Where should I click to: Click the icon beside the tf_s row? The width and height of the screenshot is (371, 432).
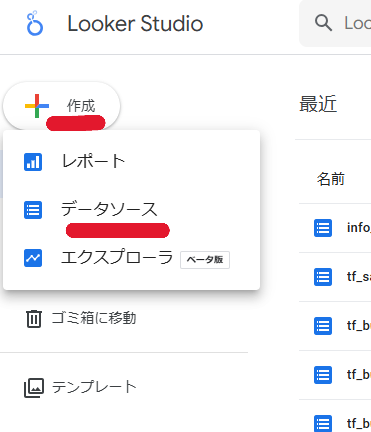tap(323, 277)
